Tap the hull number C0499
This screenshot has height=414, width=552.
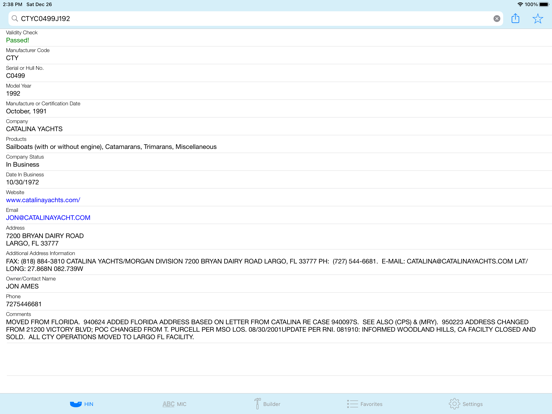tap(15, 76)
